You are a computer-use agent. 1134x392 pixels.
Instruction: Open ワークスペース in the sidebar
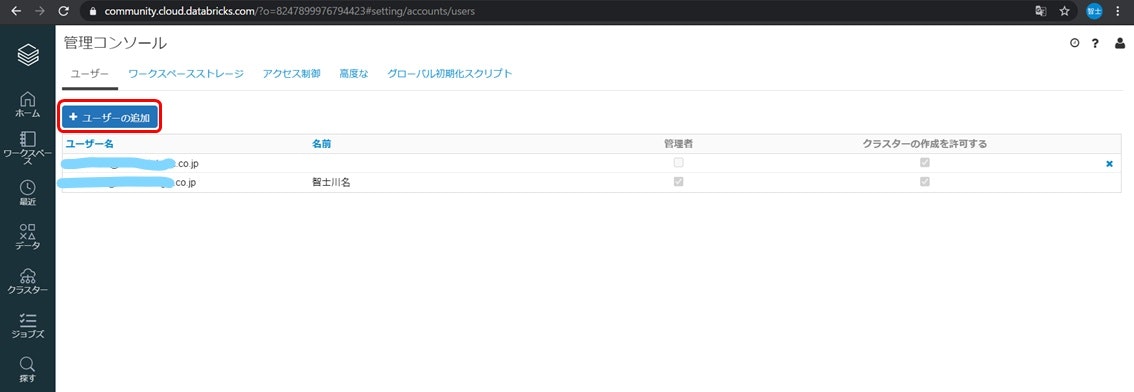click(27, 148)
